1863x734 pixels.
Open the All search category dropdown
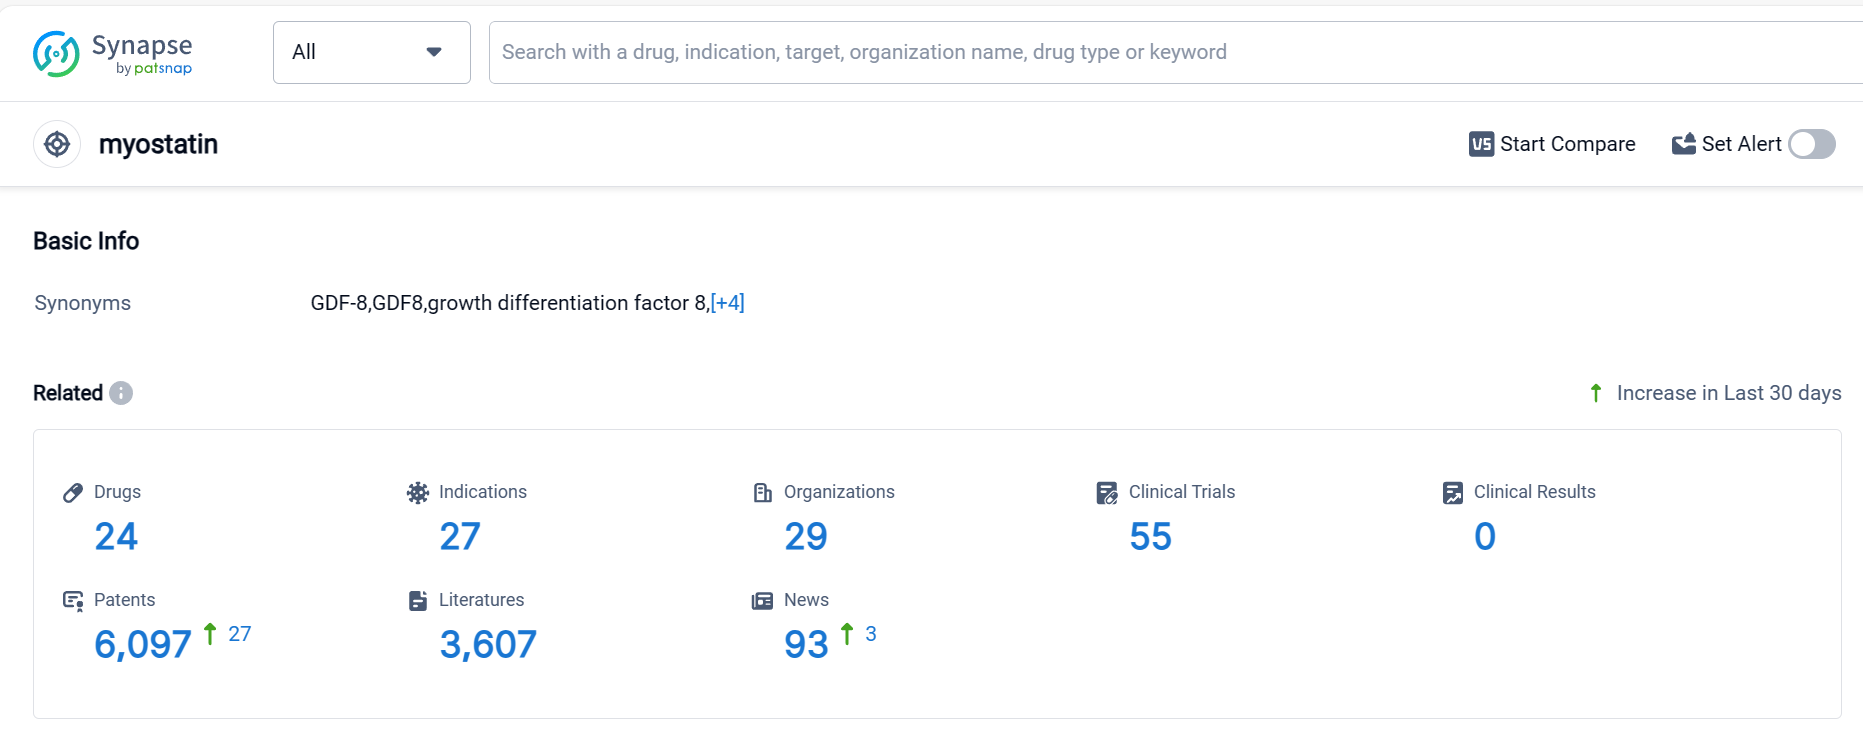pos(371,52)
